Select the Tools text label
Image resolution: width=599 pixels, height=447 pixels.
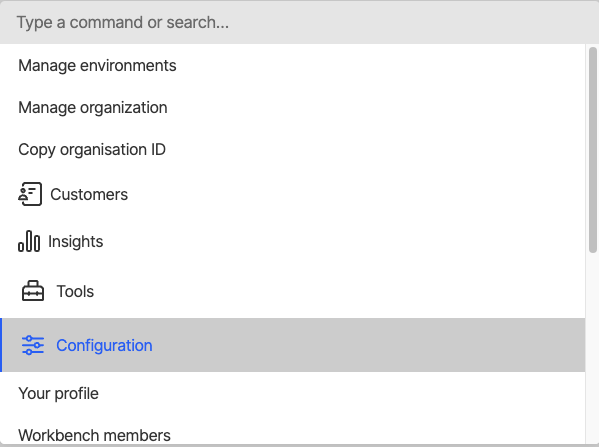click(x=75, y=292)
